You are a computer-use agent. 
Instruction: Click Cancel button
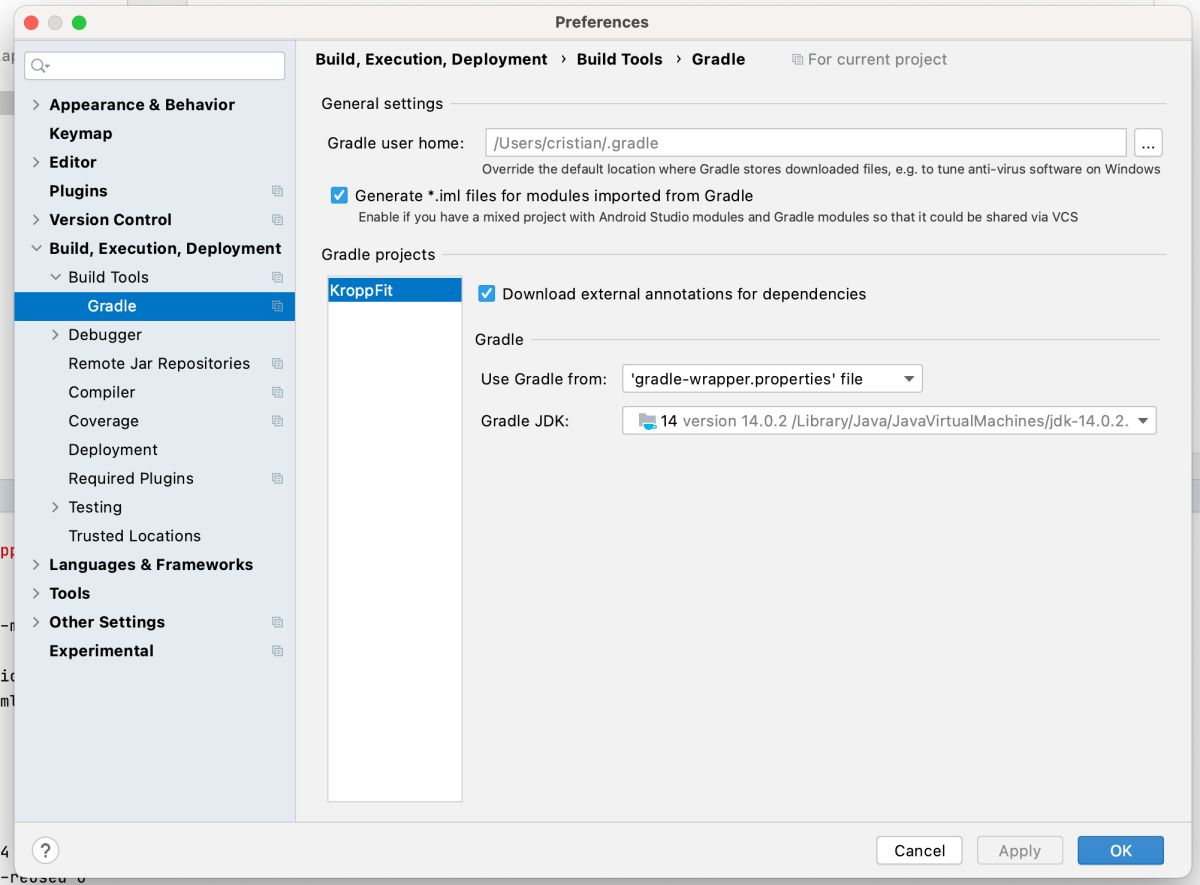coord(919,851)
